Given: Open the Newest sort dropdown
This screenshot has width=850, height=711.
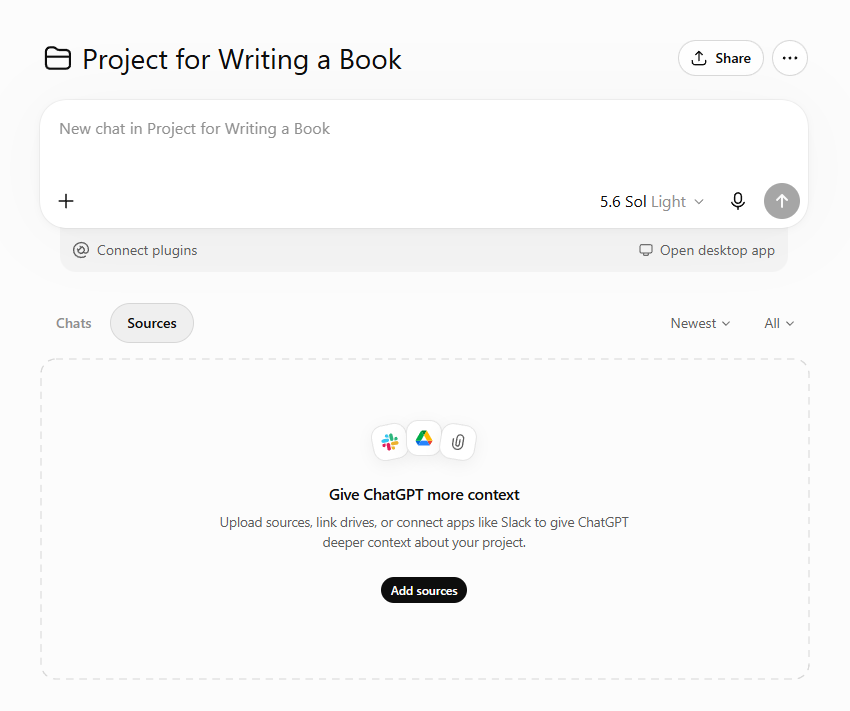Looking at the screenshot, I should tap(700, 324).
